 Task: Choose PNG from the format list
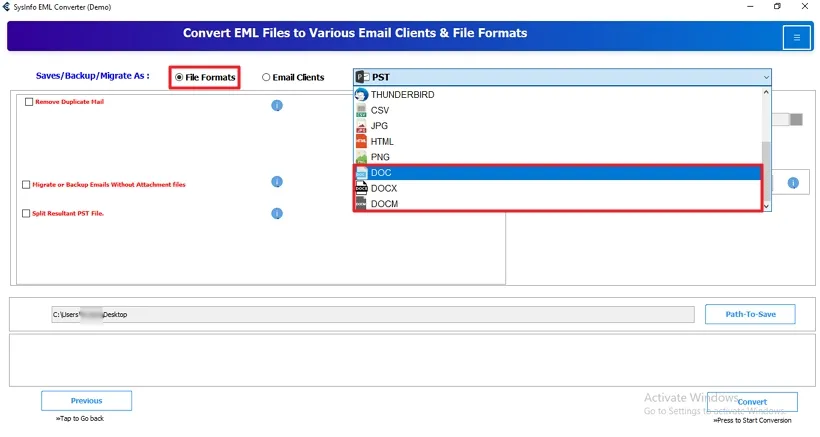[557, 157]
